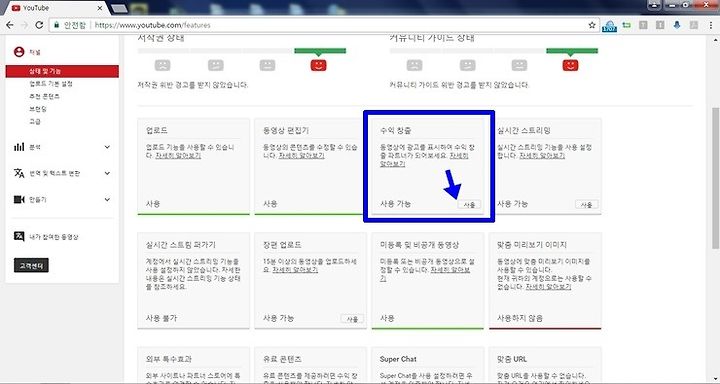Image resolution: width=720 pixels, height=384 pixels.
Task: Click the blue microphone-shaped extension icon
Action: click(x=677, y=25)
